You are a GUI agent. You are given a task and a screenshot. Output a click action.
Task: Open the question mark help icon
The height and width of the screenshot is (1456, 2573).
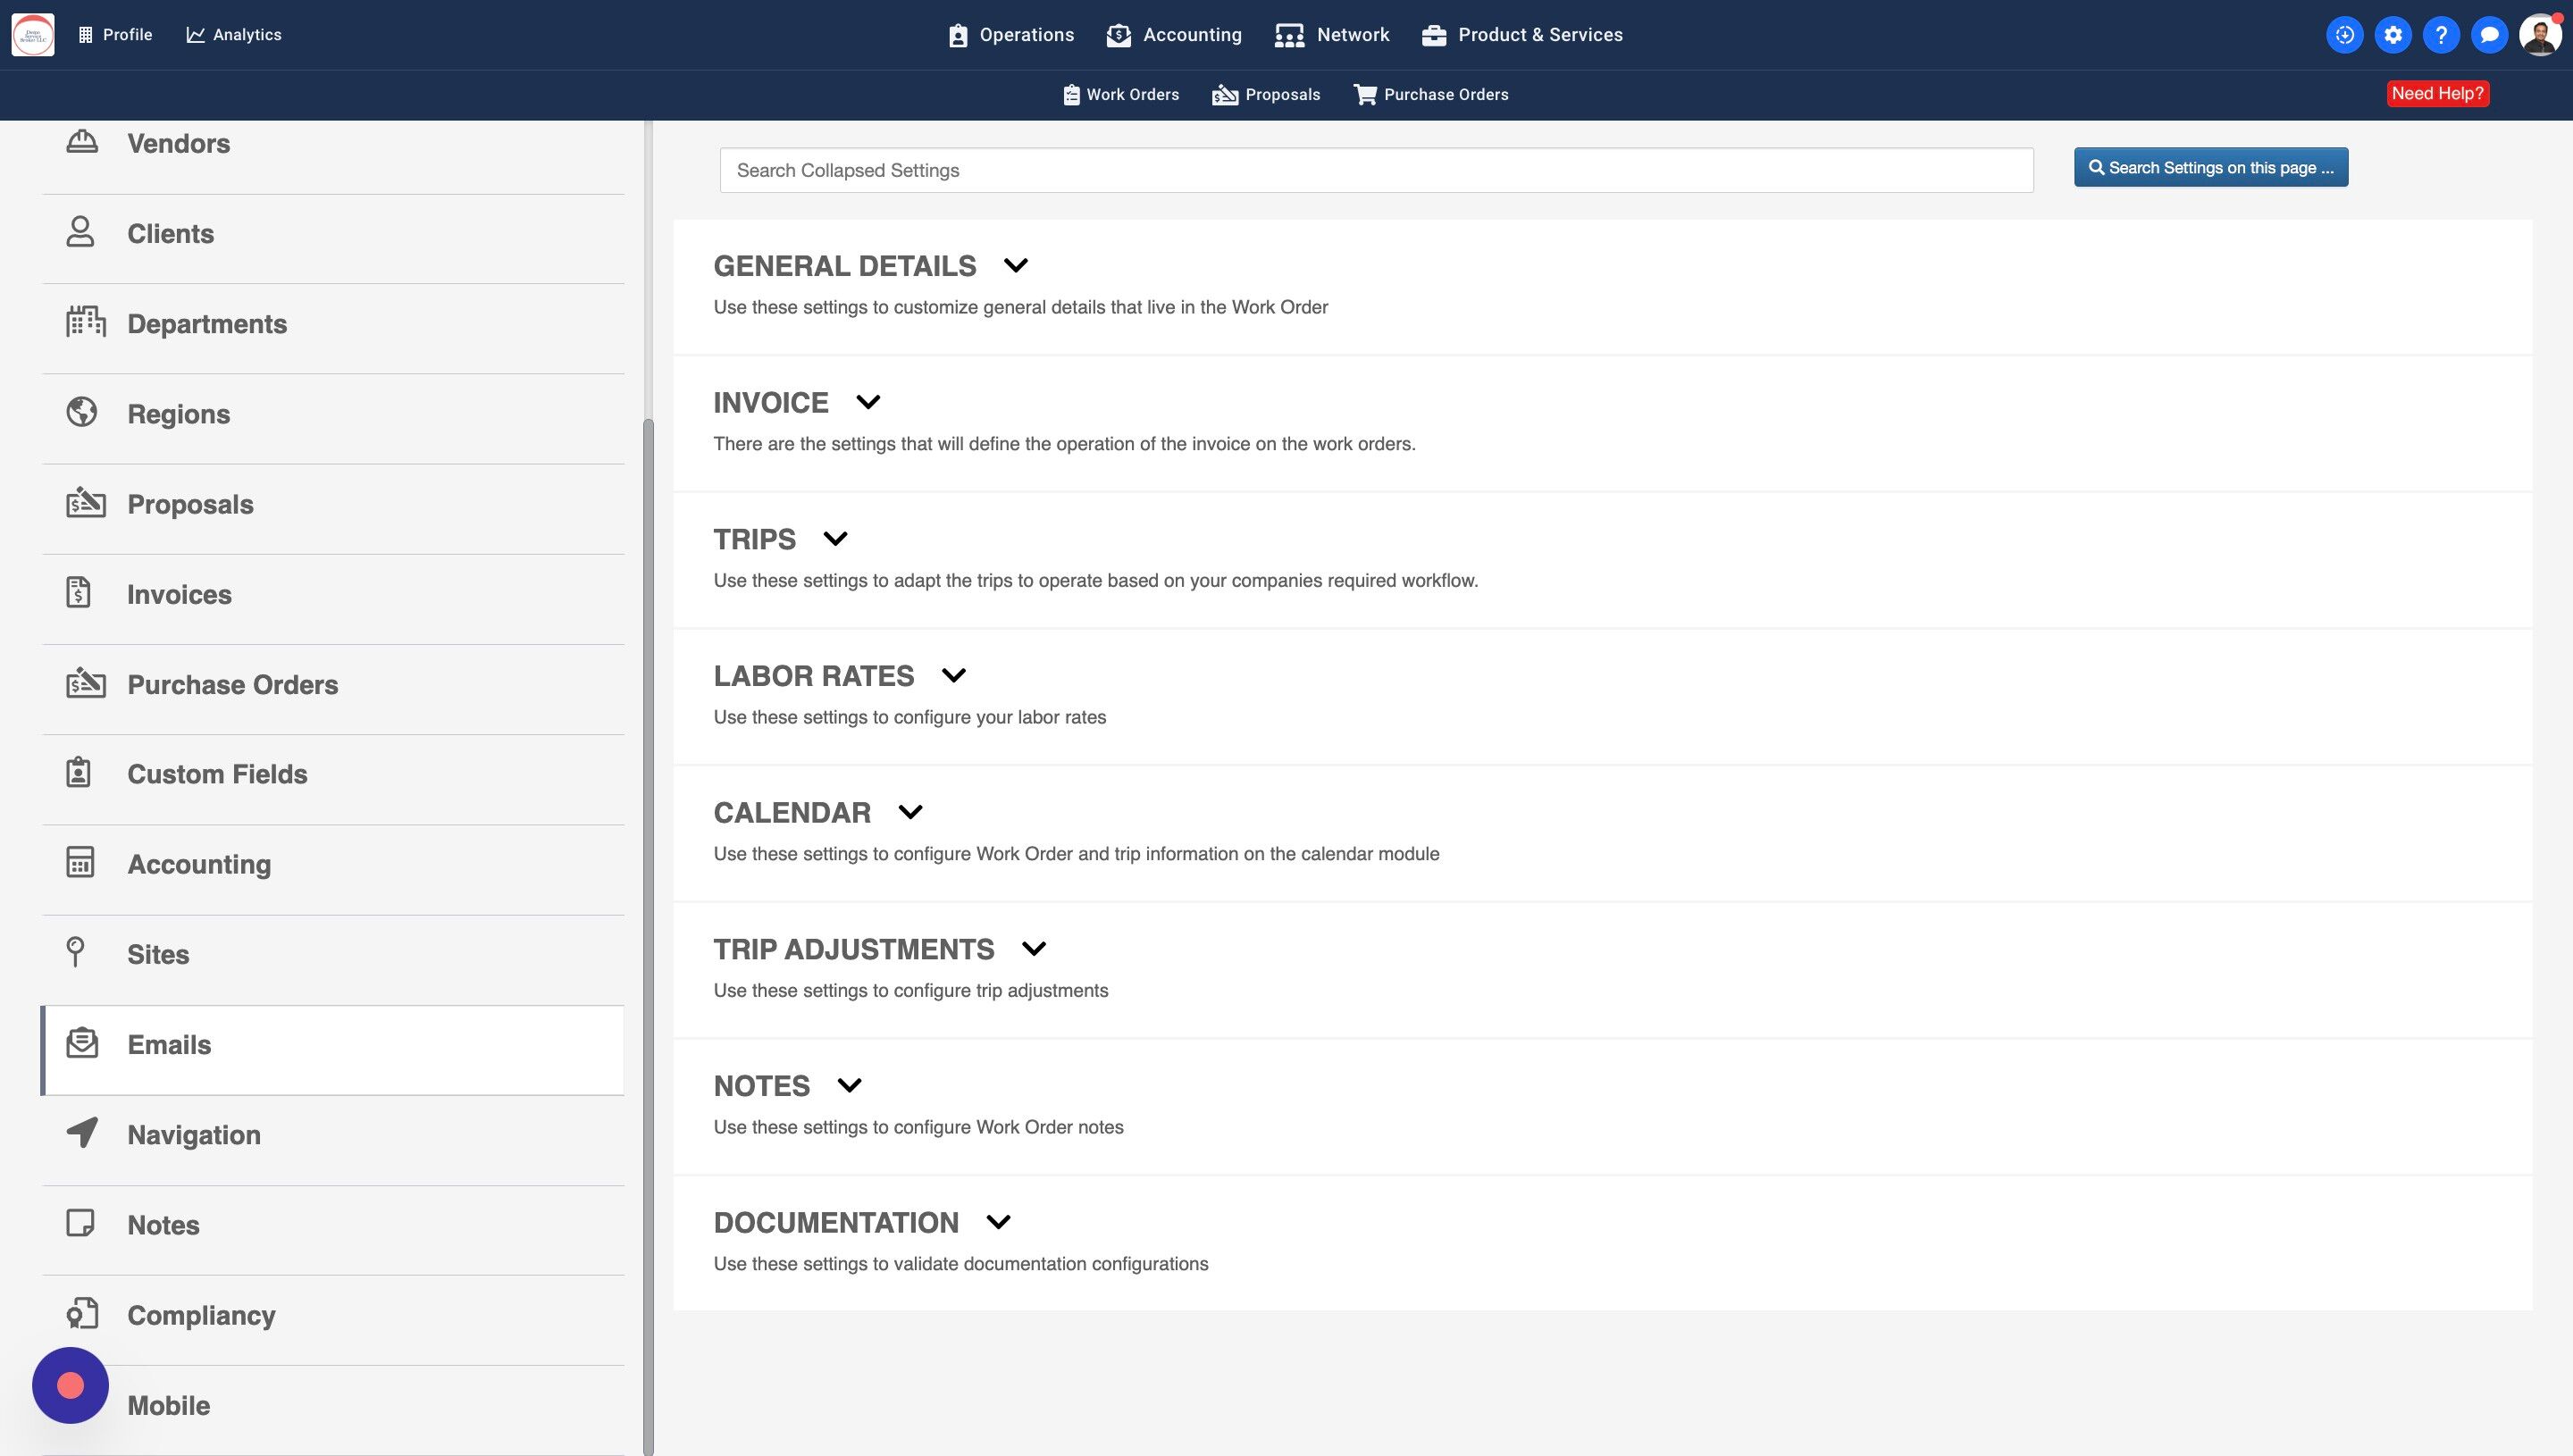[2441, 35]
